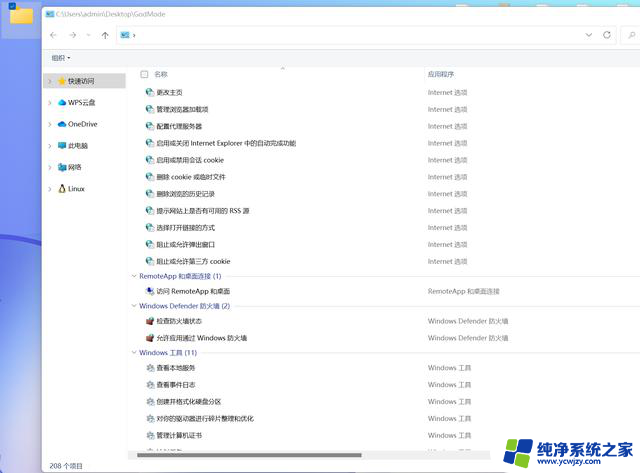Screen dimensions: 640x473
Task: Click gear icon next to 创建并格式化硬盘分区
Action: [150, 402]
